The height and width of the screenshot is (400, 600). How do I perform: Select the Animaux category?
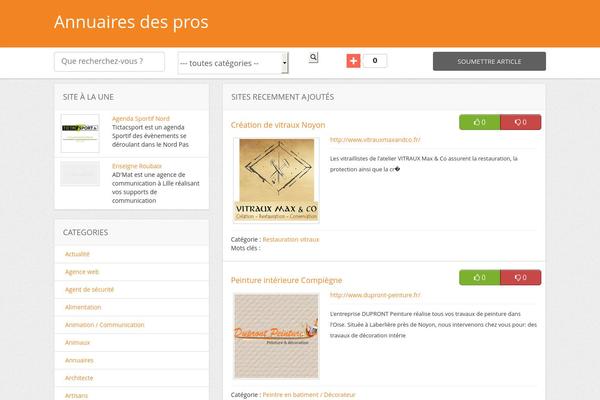77,343
